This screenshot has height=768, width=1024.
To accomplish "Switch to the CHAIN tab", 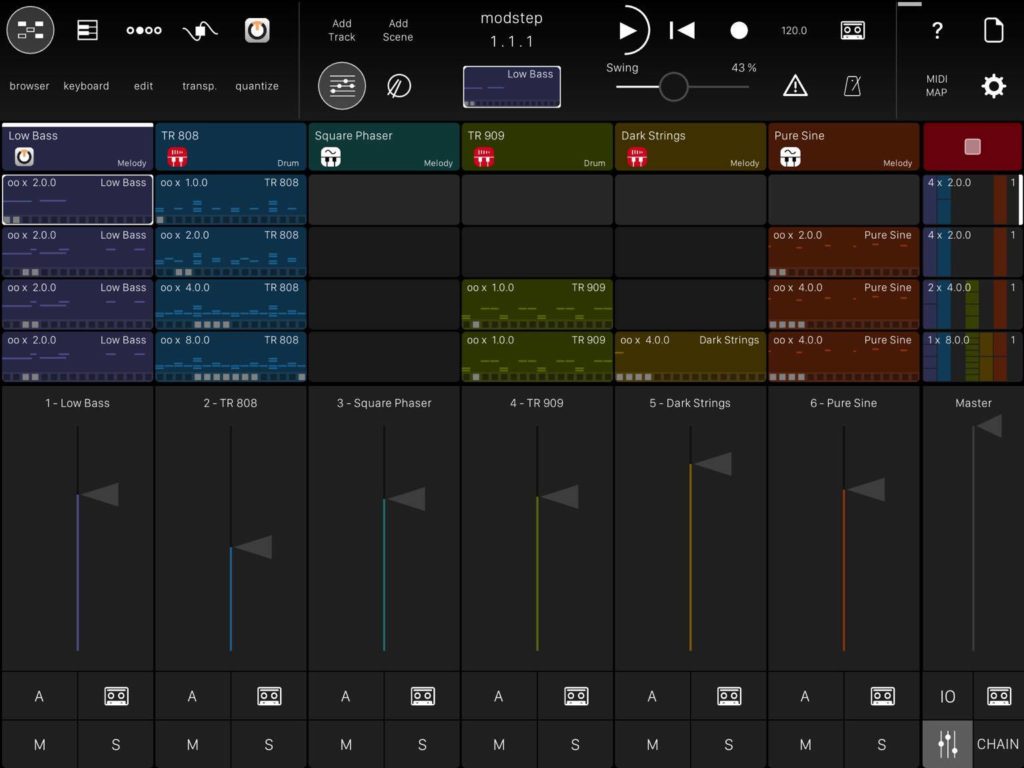I will point(997,744).
